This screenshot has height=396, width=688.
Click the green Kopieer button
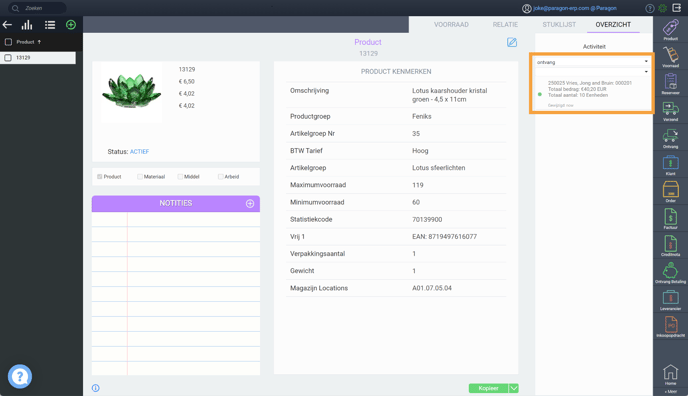click(488, 388)
